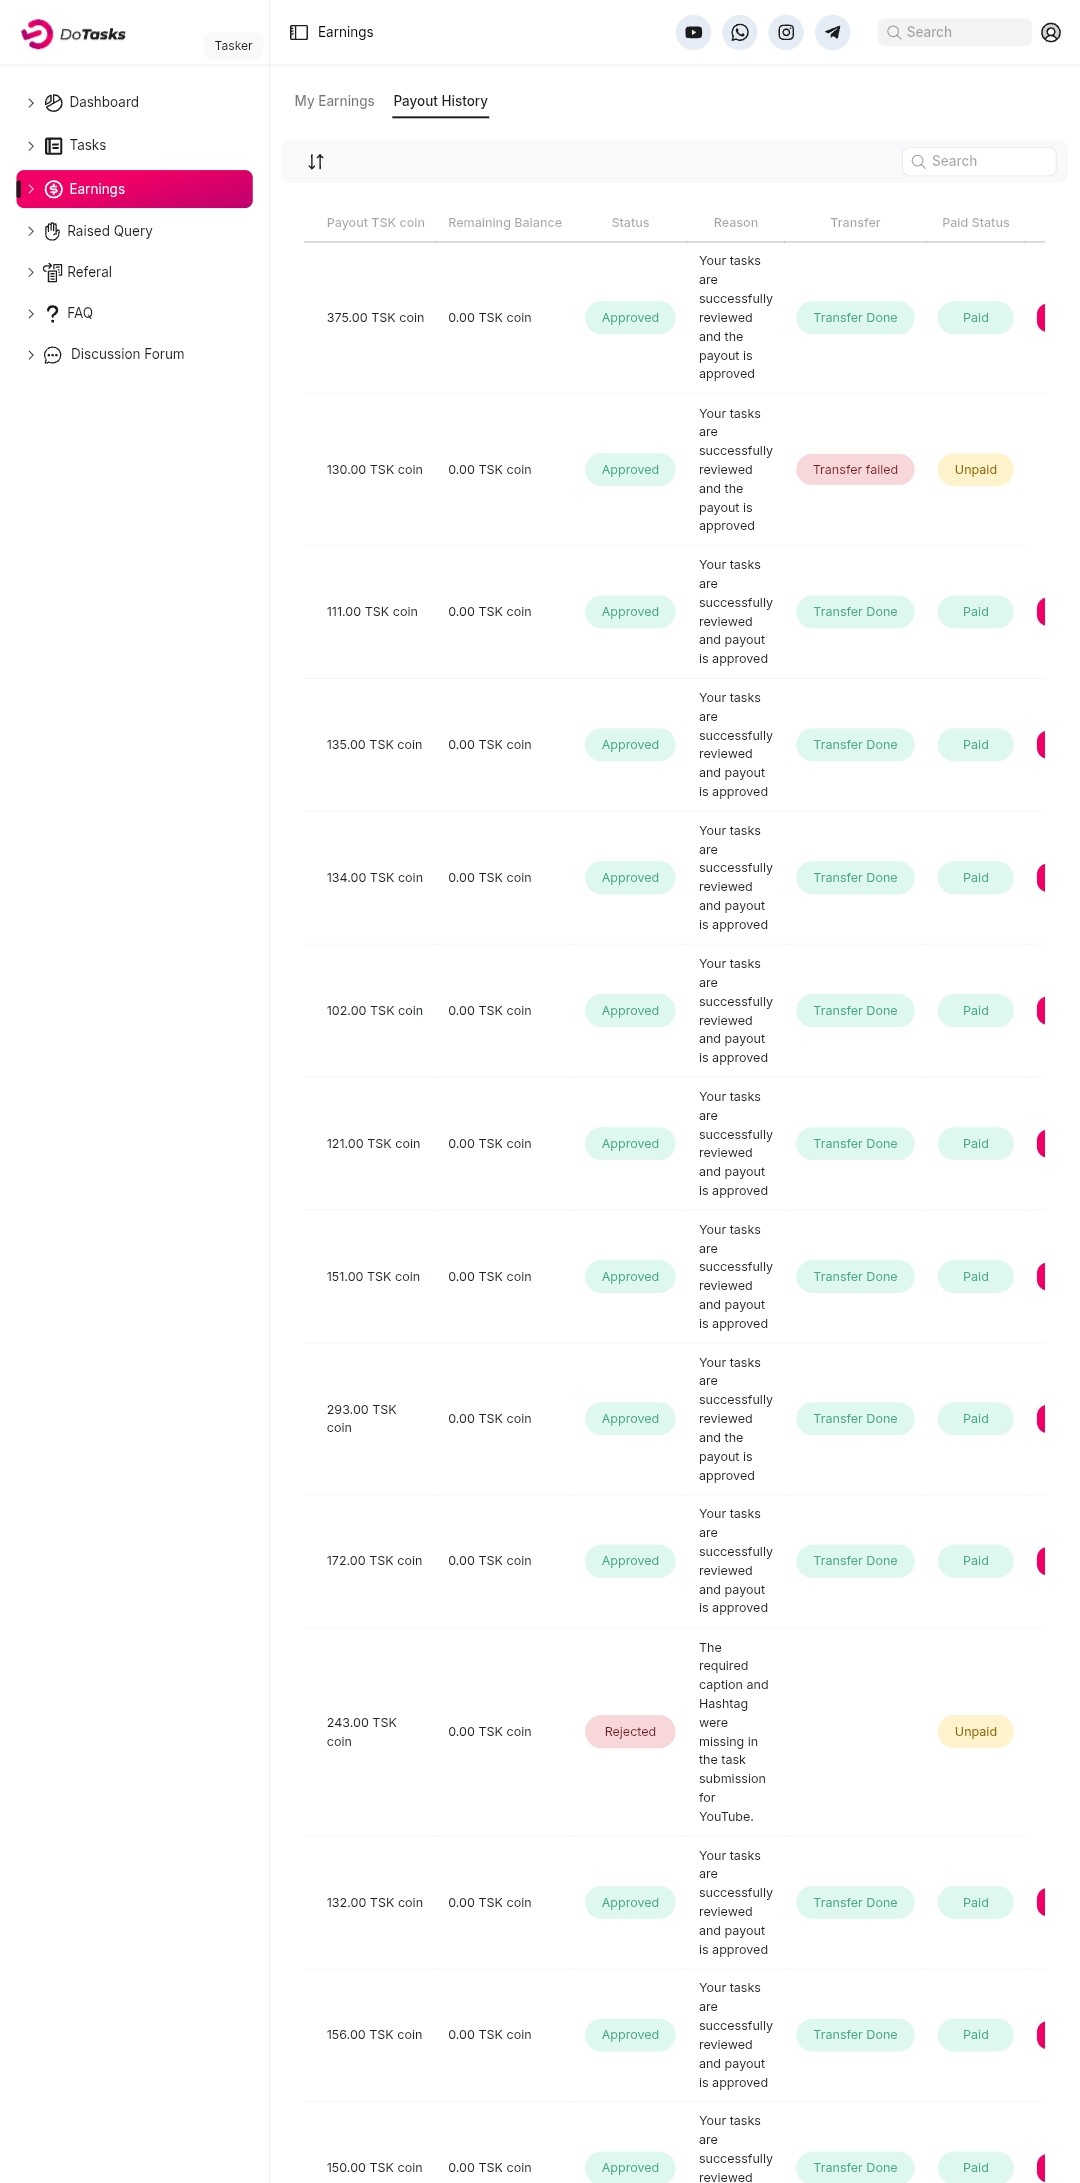
Task: Open the FAQ sidebar item
Action: click(80, 313)
